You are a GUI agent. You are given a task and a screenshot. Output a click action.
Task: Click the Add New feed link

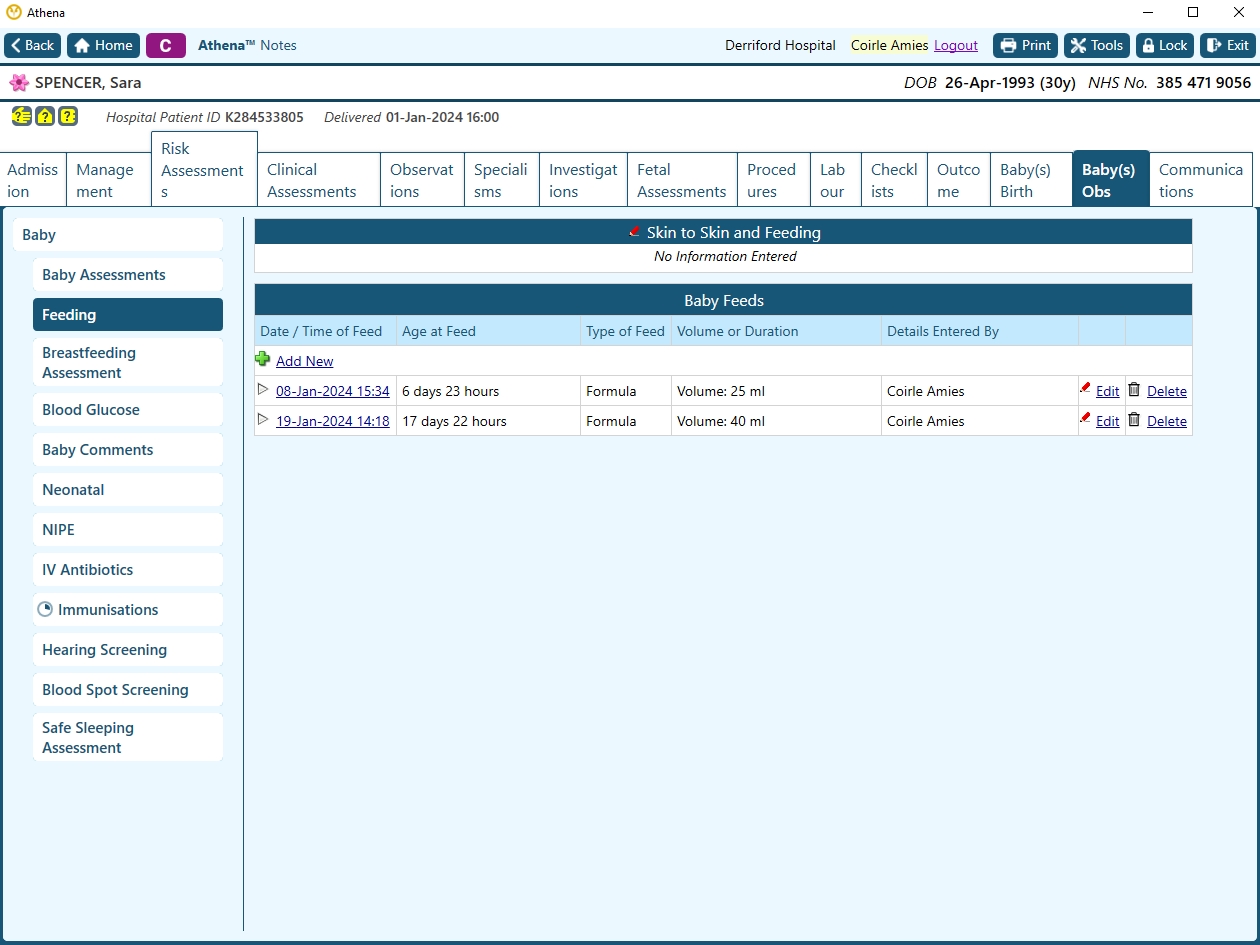pyautogui.click(x=305, y=361)
